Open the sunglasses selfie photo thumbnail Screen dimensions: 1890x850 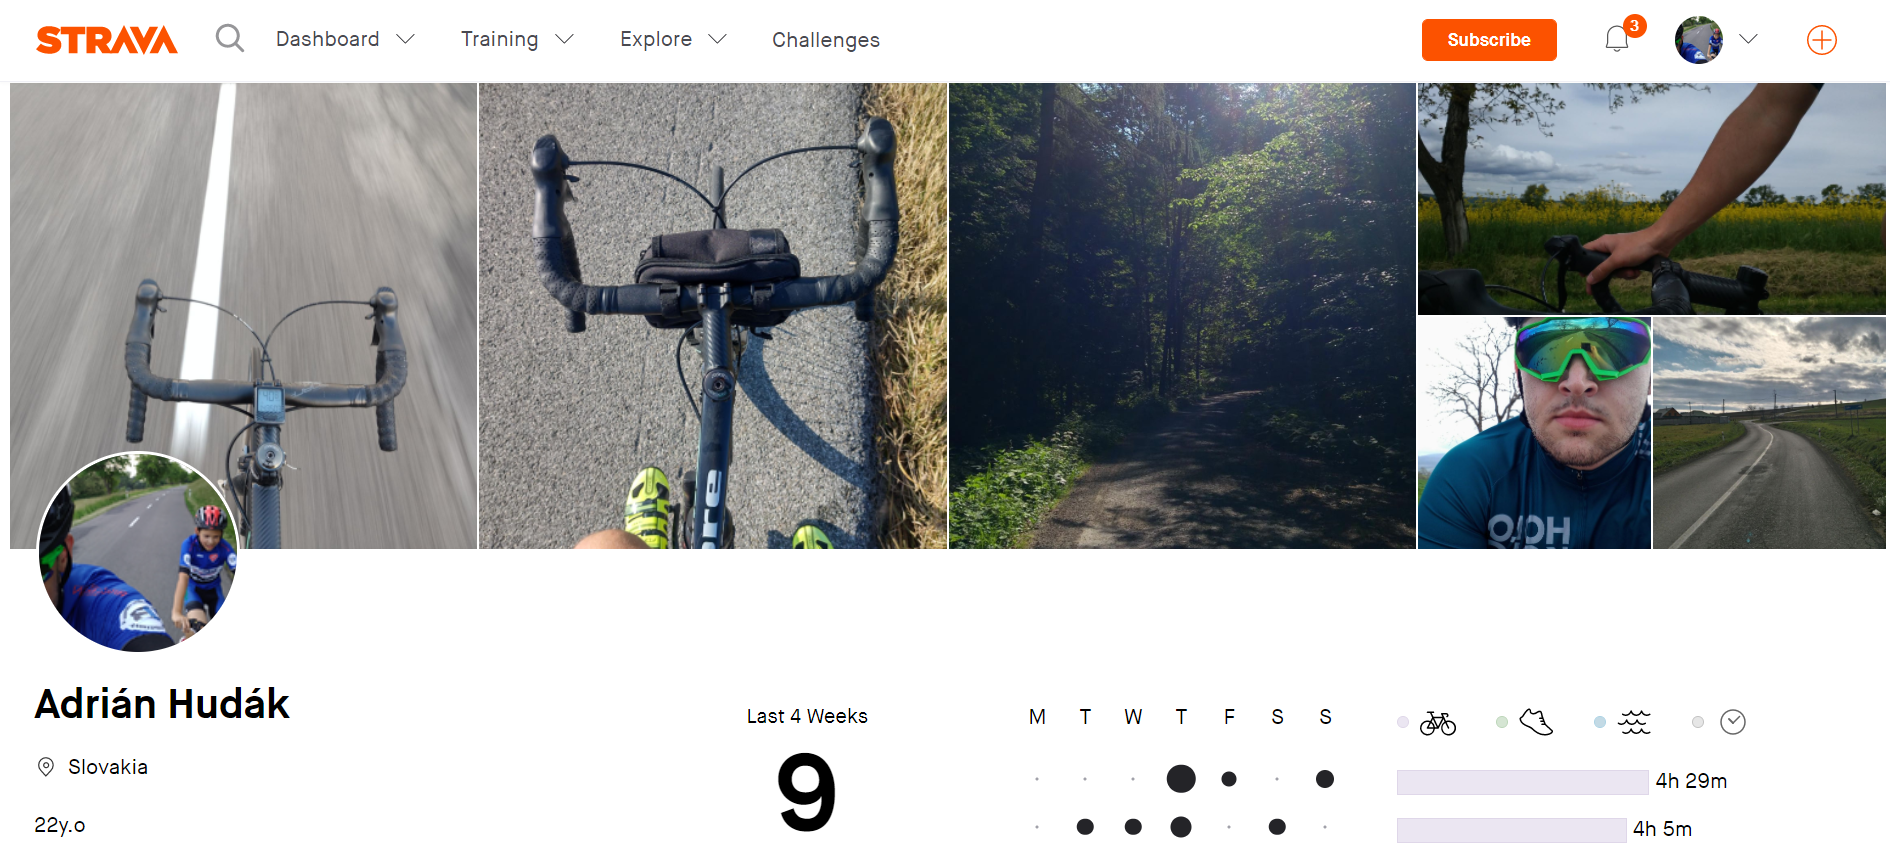(x=1534, y=433)
